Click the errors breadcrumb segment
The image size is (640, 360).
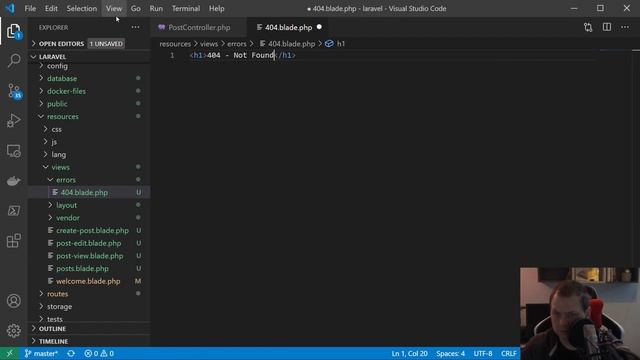pyautogui.click(x=237, y=44)
